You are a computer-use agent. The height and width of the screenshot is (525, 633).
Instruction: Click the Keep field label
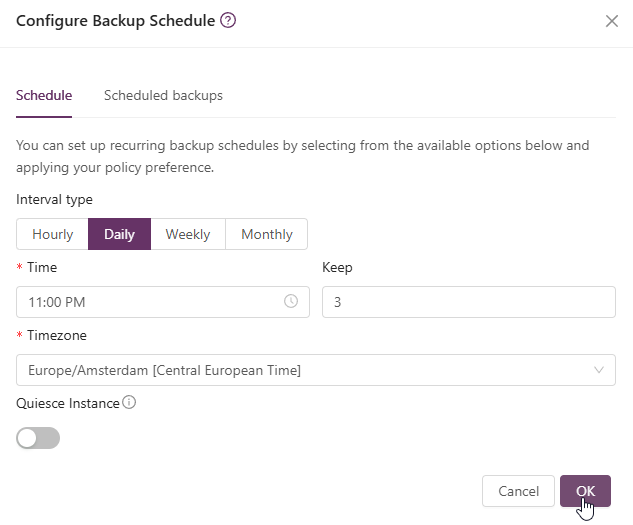coord(337,268)
